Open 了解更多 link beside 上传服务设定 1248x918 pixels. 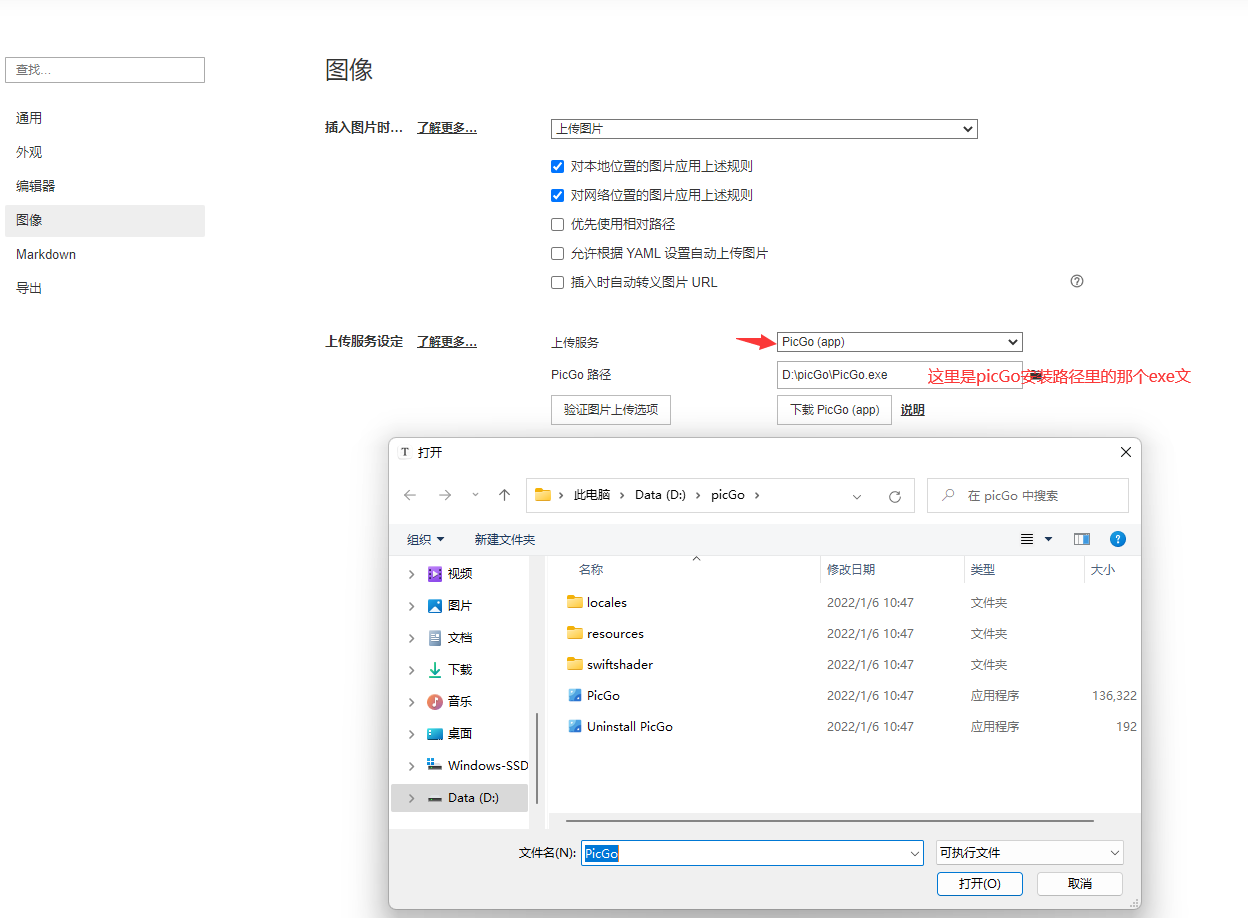[447, 342]
